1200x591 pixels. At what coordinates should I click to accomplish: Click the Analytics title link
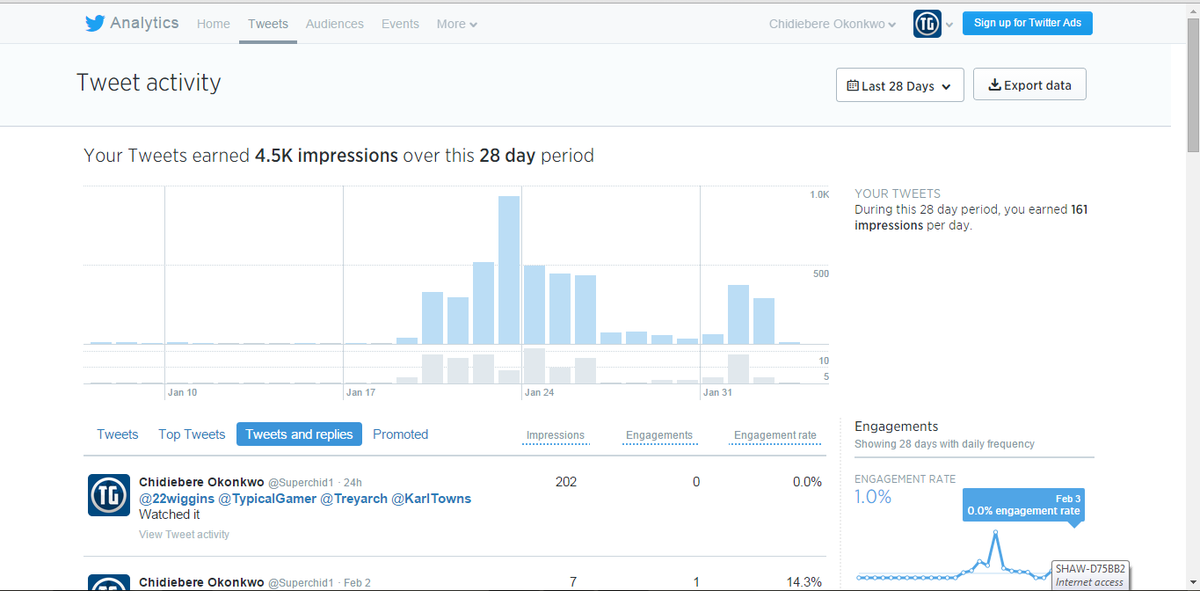pyautogui.click(x=144, y=23)
